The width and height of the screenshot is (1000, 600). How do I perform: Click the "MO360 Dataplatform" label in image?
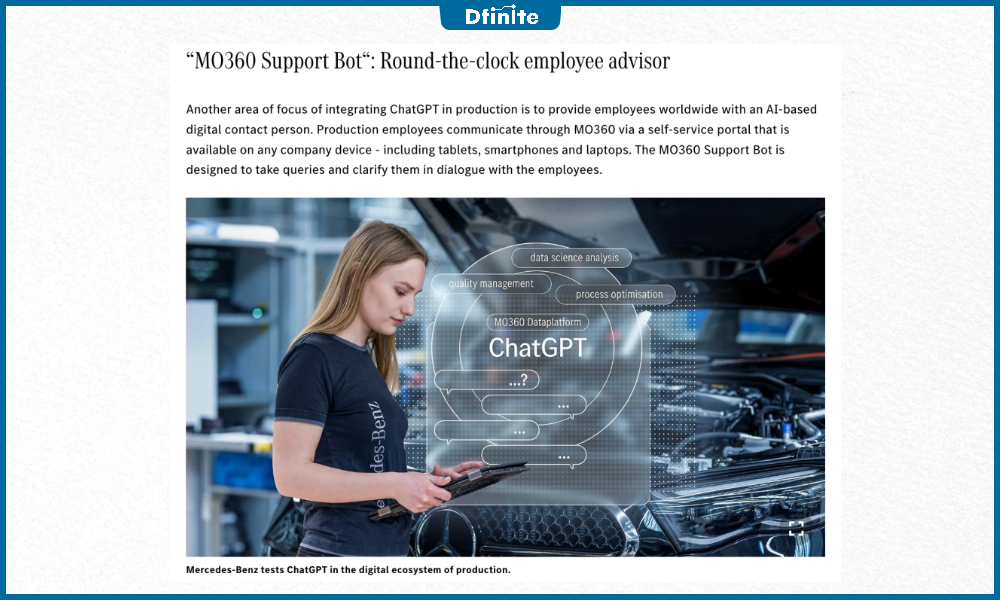pyautogui.click(x=538, y=322)
